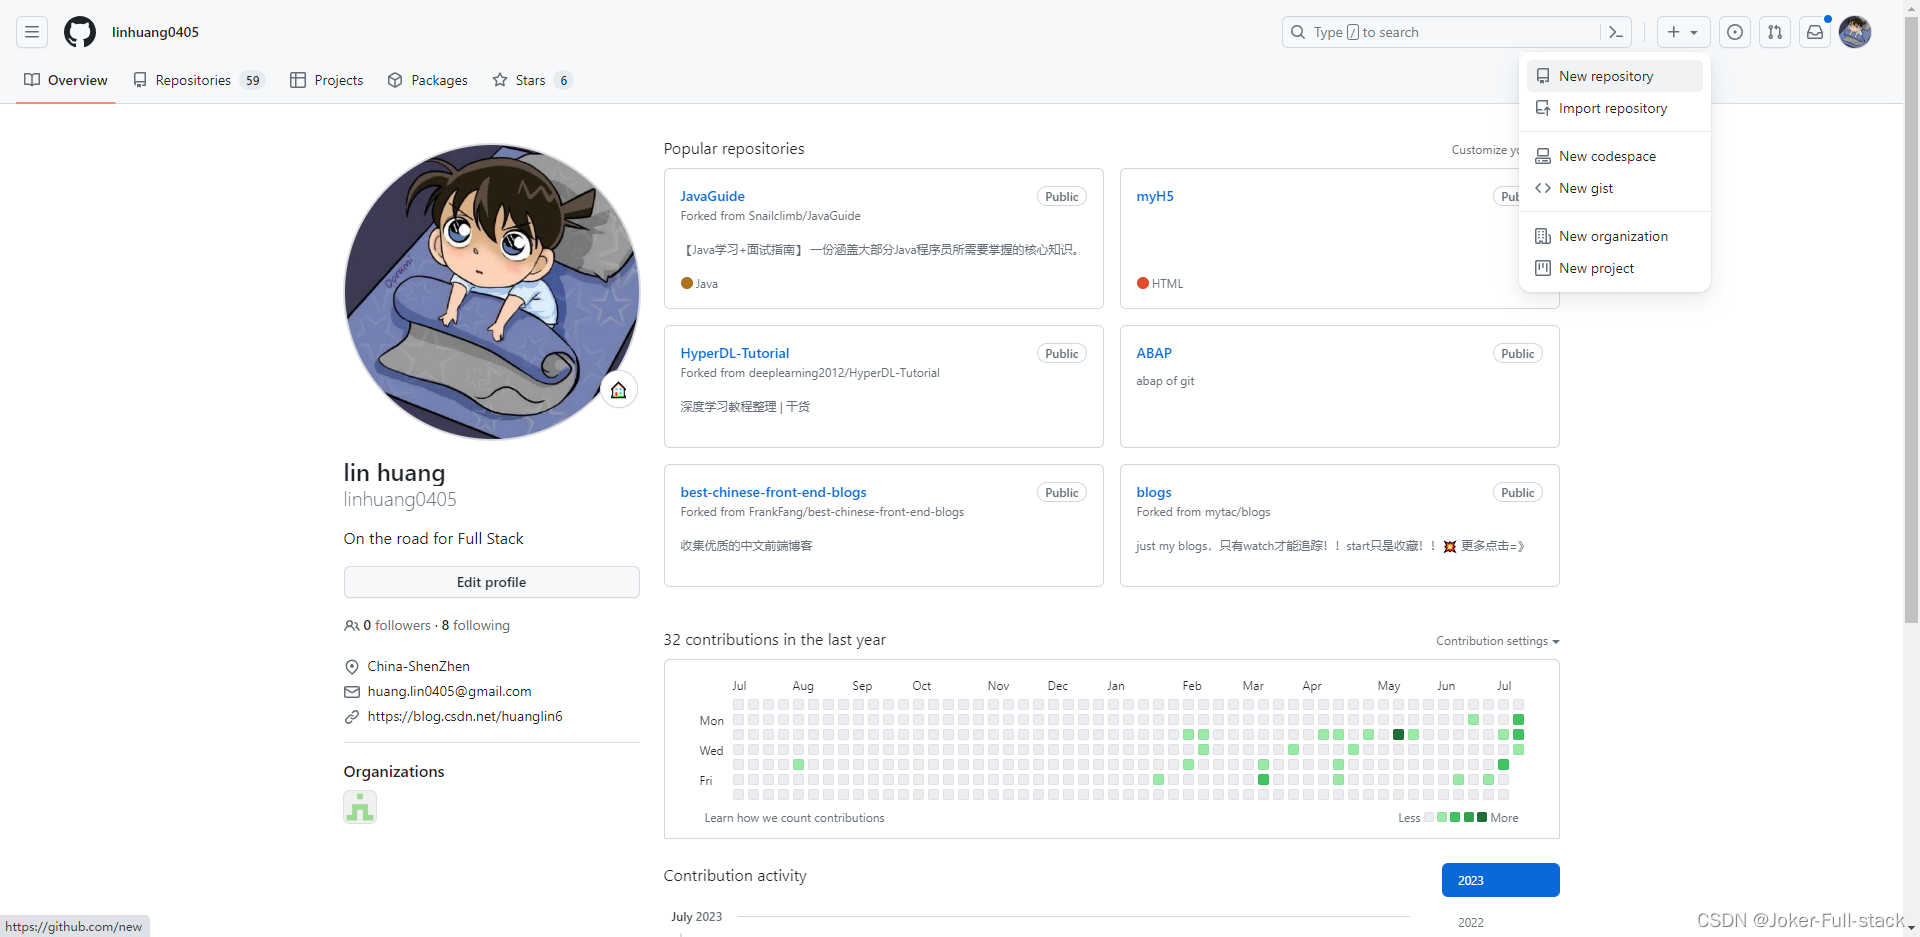
Task: Open the best-chinese-front-end-blogs repository link
Action: [x=773, y=492]
